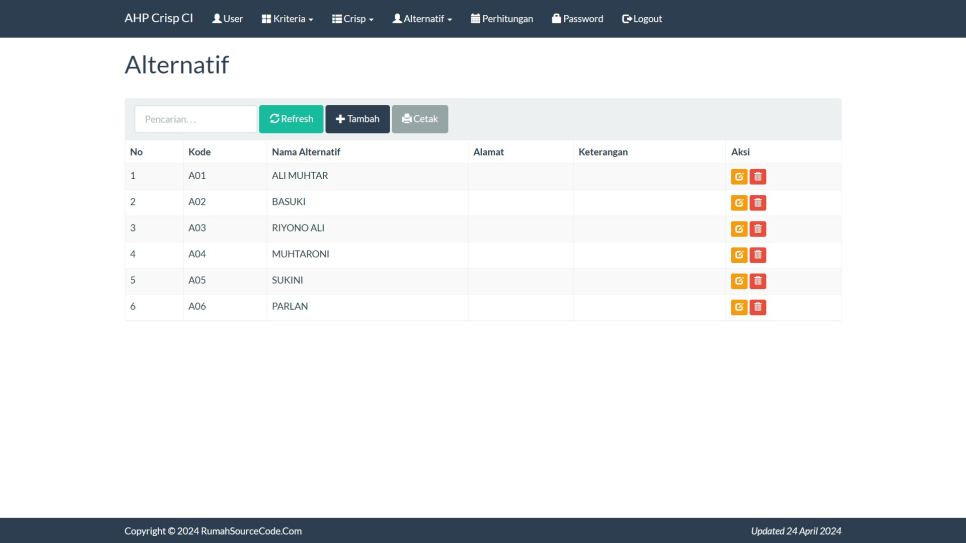The width and height of the screenshot is (966, 543).
Task: Open the Crisp dropdown in navbar
Action: (x=353, y=19)
